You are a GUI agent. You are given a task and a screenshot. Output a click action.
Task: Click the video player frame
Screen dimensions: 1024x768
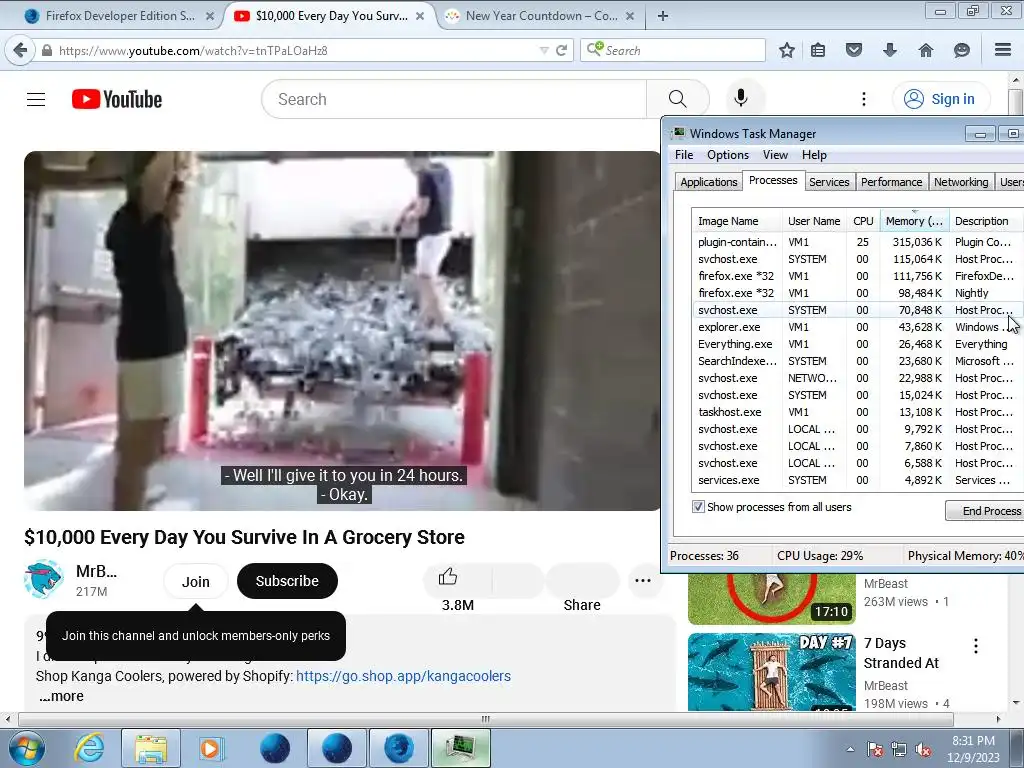pos(342,330)
